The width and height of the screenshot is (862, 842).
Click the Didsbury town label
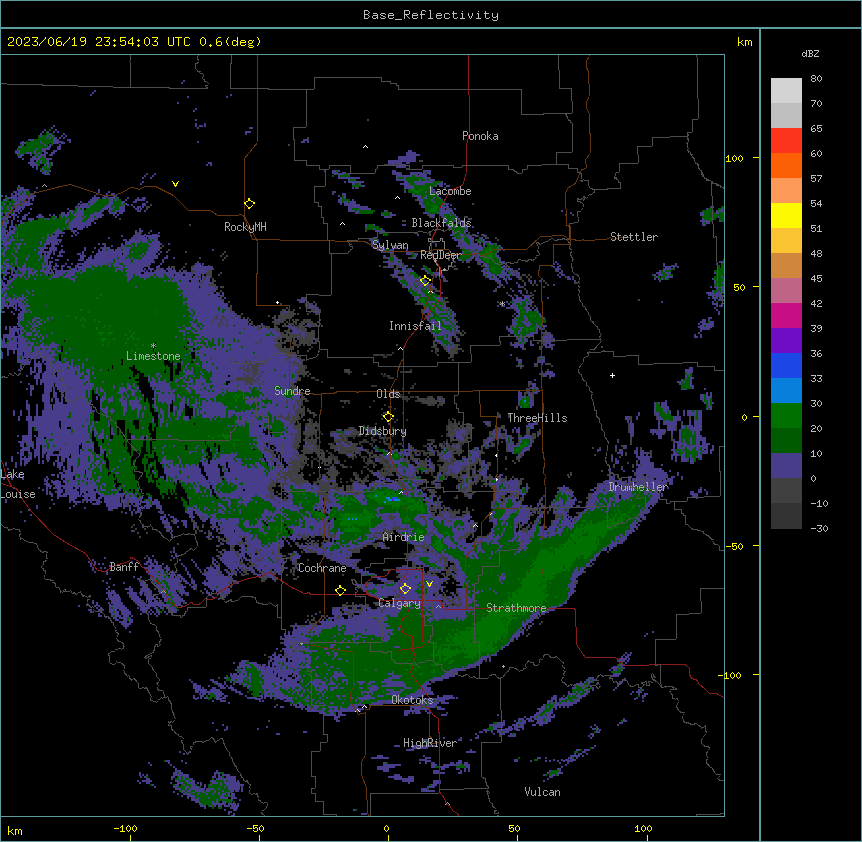point(383,431)
